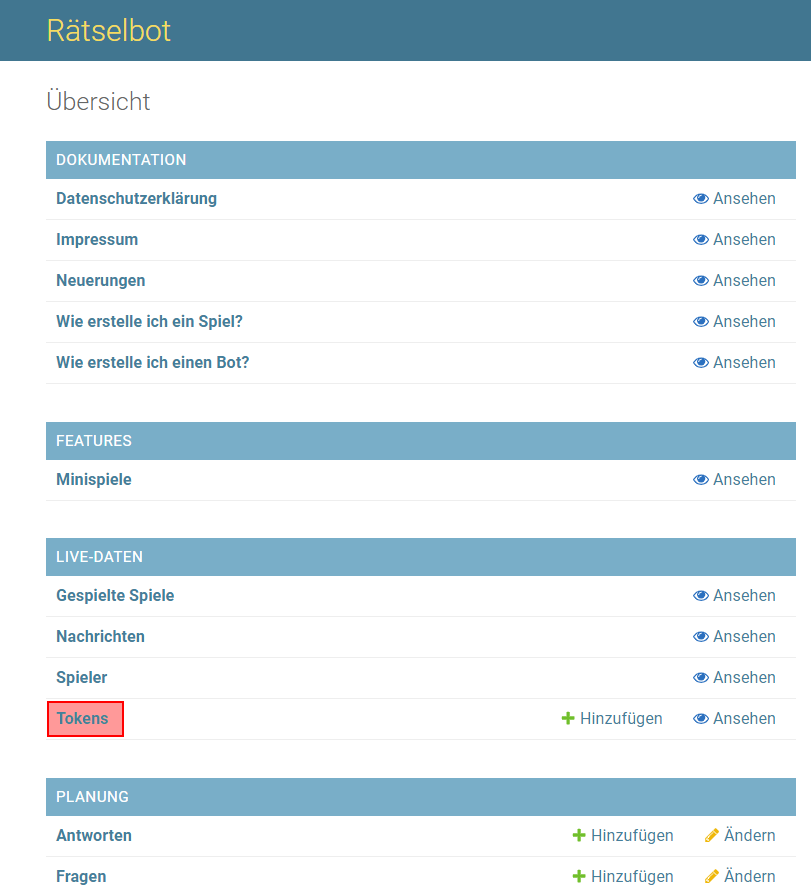Screen dimensions: 811x896
Task: Click the eye icon for Gespielte Spiele
Action: [700, 596]
